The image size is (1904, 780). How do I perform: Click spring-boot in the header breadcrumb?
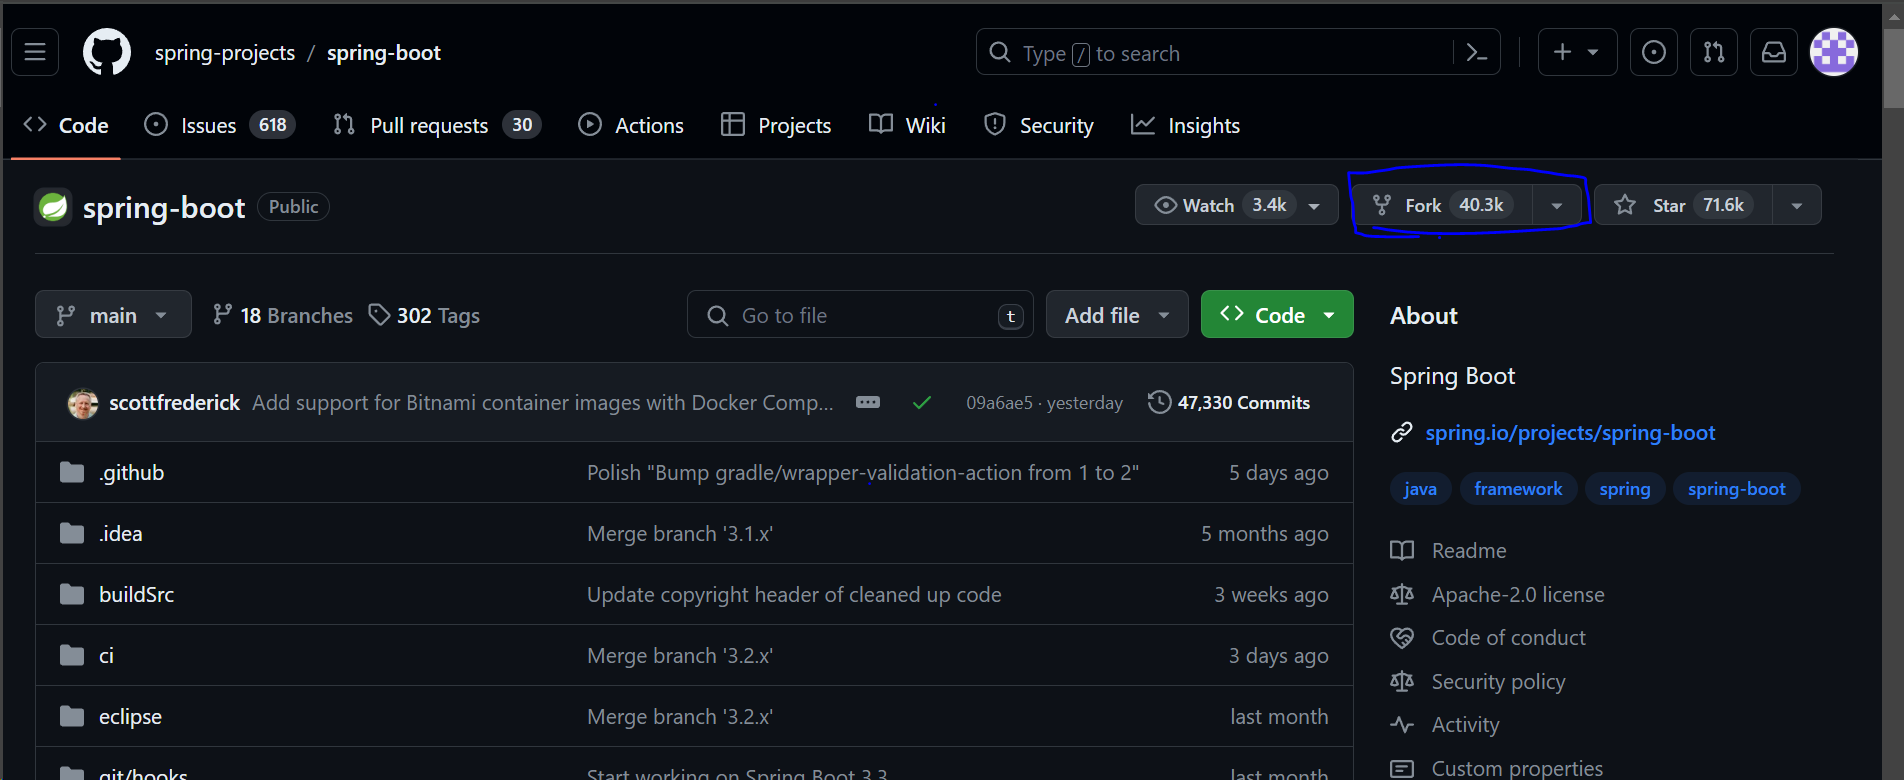(x=384, y=52)
